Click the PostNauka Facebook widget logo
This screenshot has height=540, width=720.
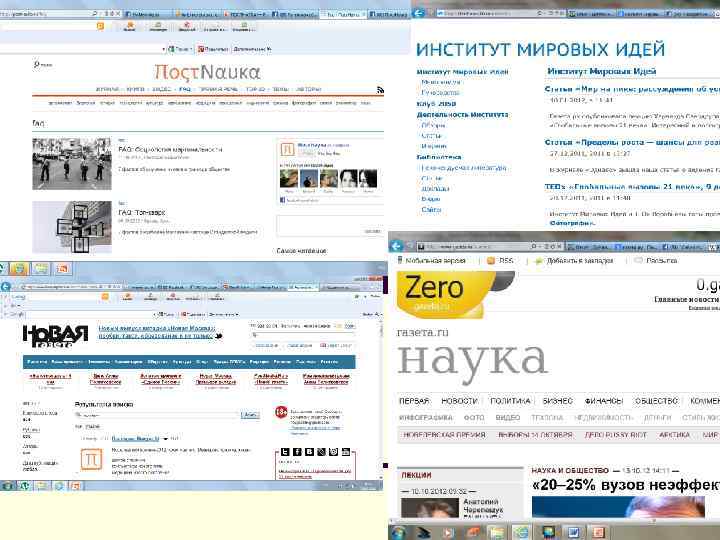(x=287, y=149)
